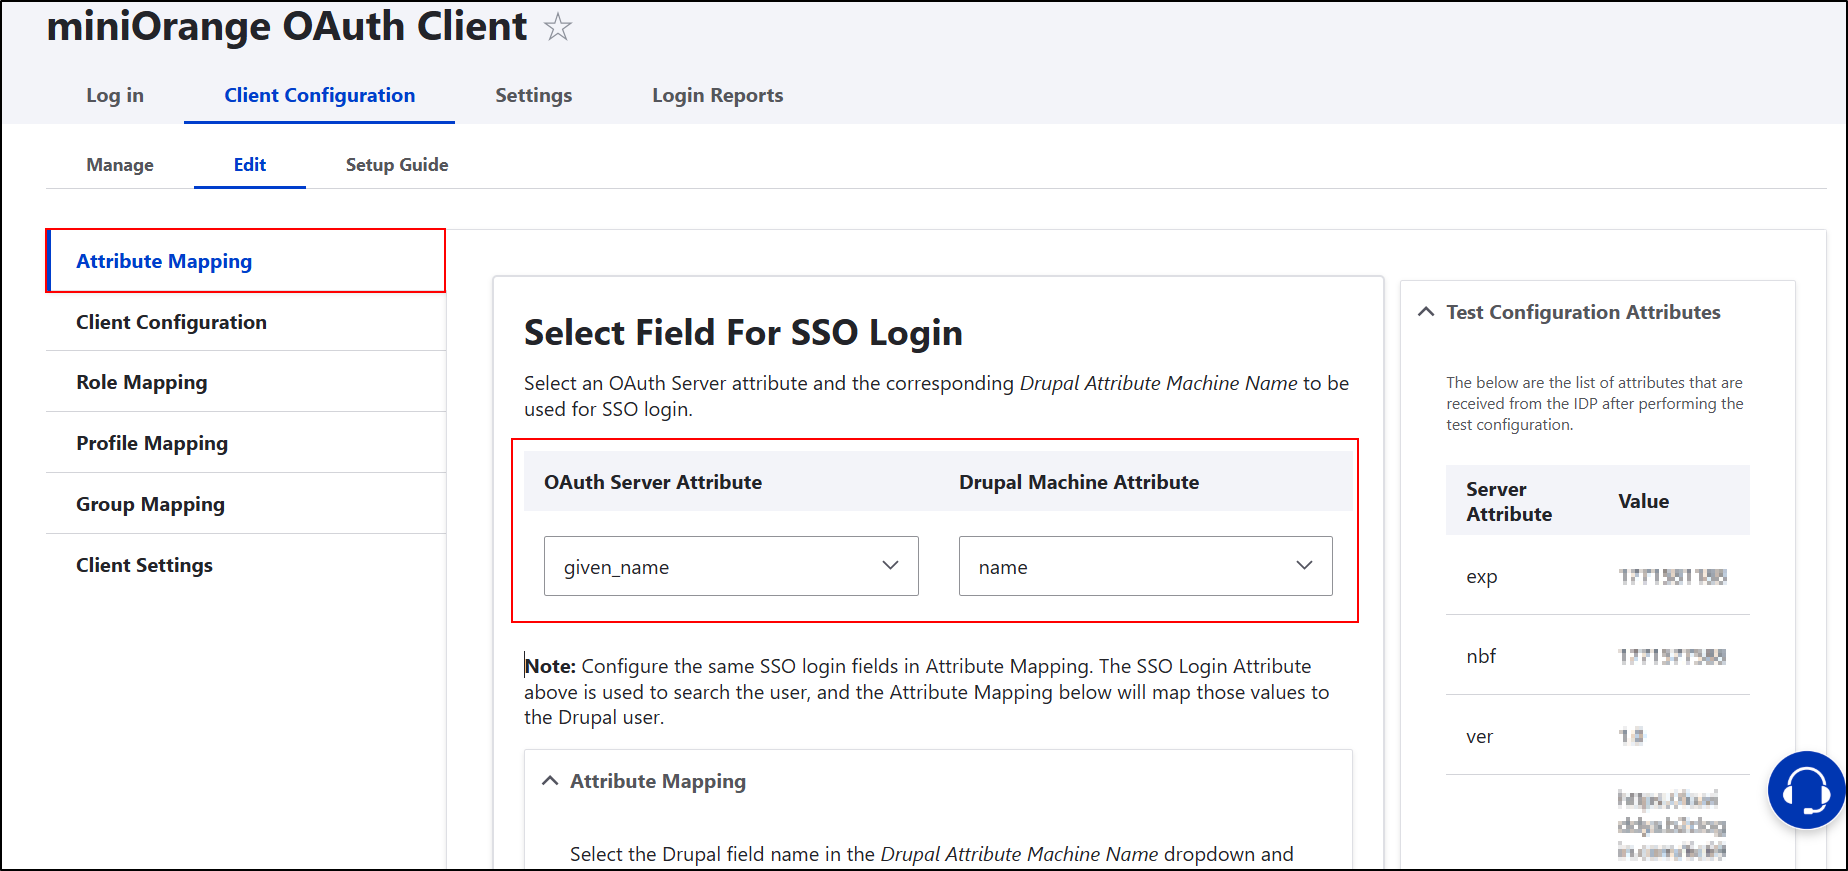Open the name Drupal Machine Attribute dropdown

pos(1146,566)
